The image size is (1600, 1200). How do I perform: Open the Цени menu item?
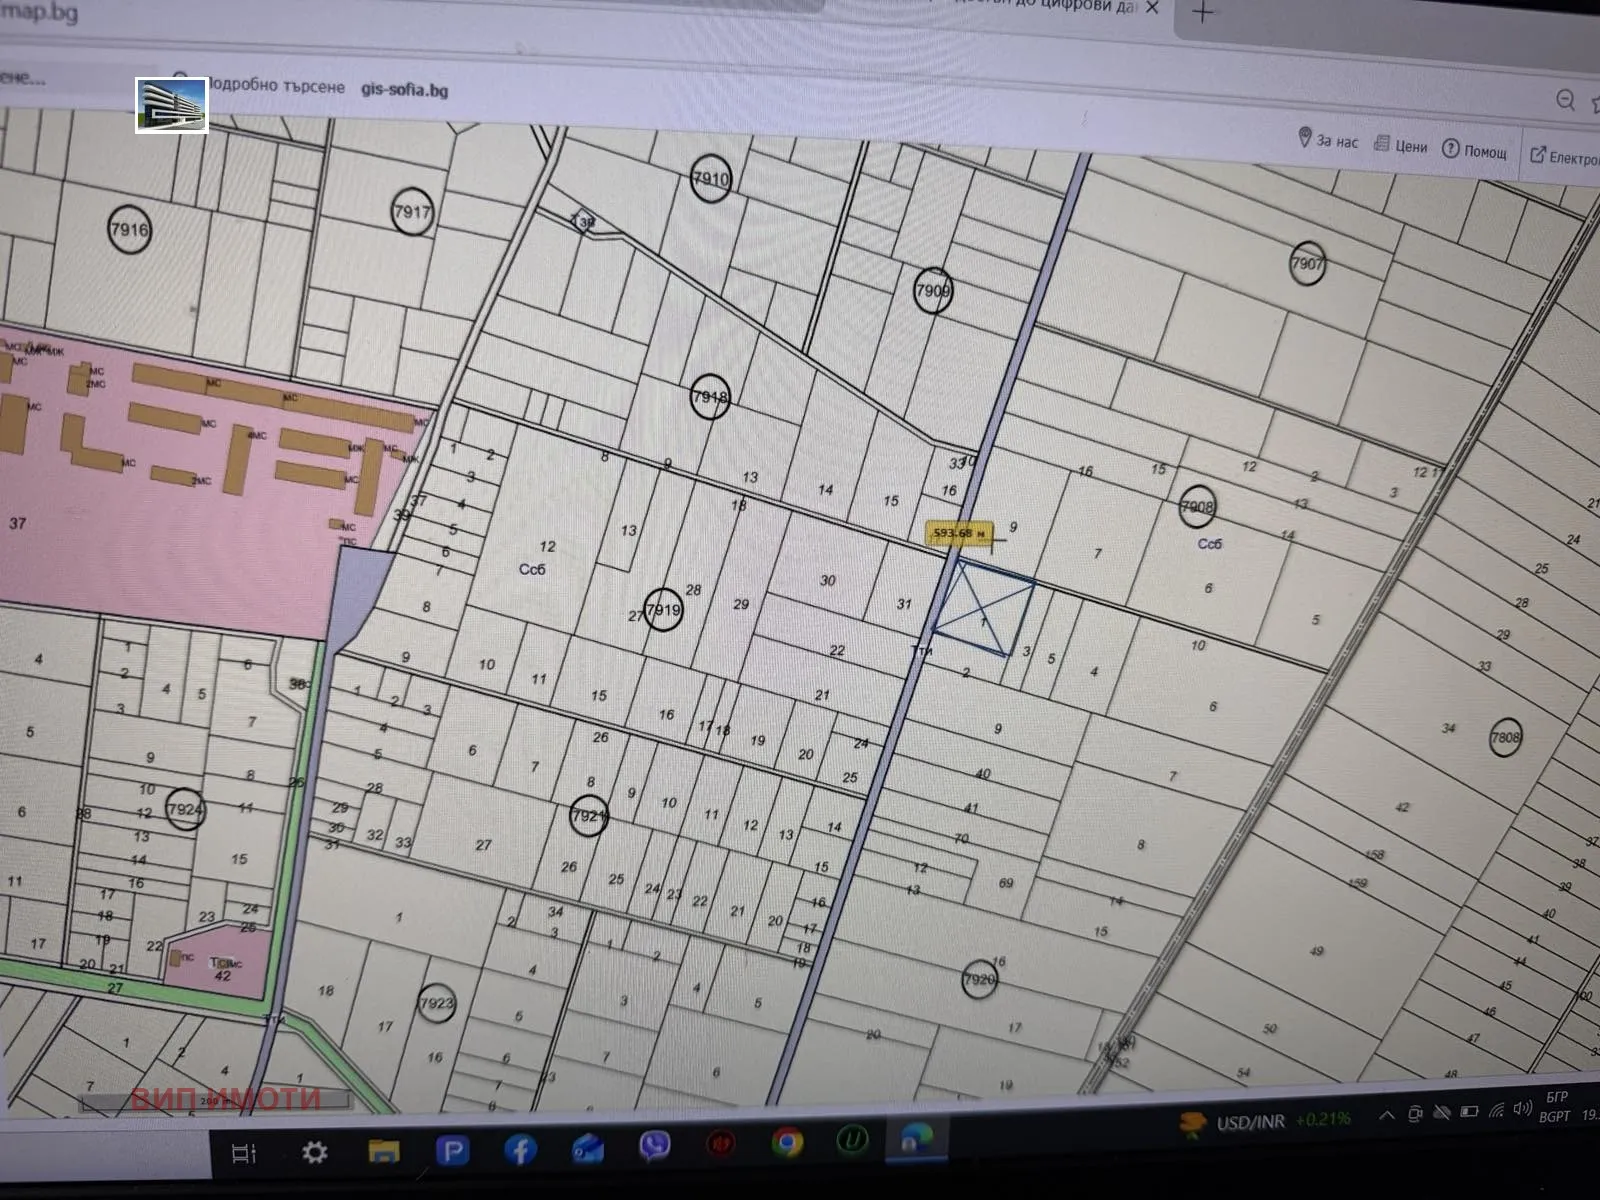pyautogui.click(x=1401, y=146)
